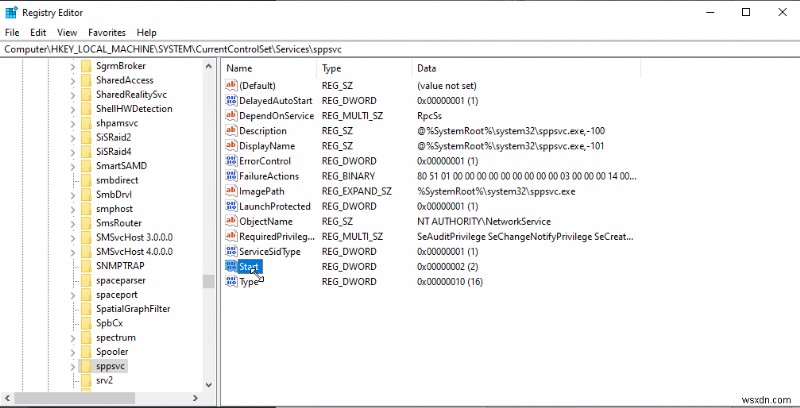Expand the Spooler tree node
The height and width of the screenshot is (408, 800).
click(72, 351)
